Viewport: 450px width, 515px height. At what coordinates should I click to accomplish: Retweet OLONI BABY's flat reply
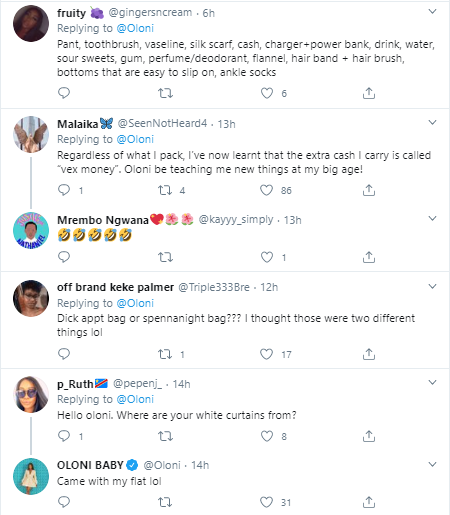point(165,502)
